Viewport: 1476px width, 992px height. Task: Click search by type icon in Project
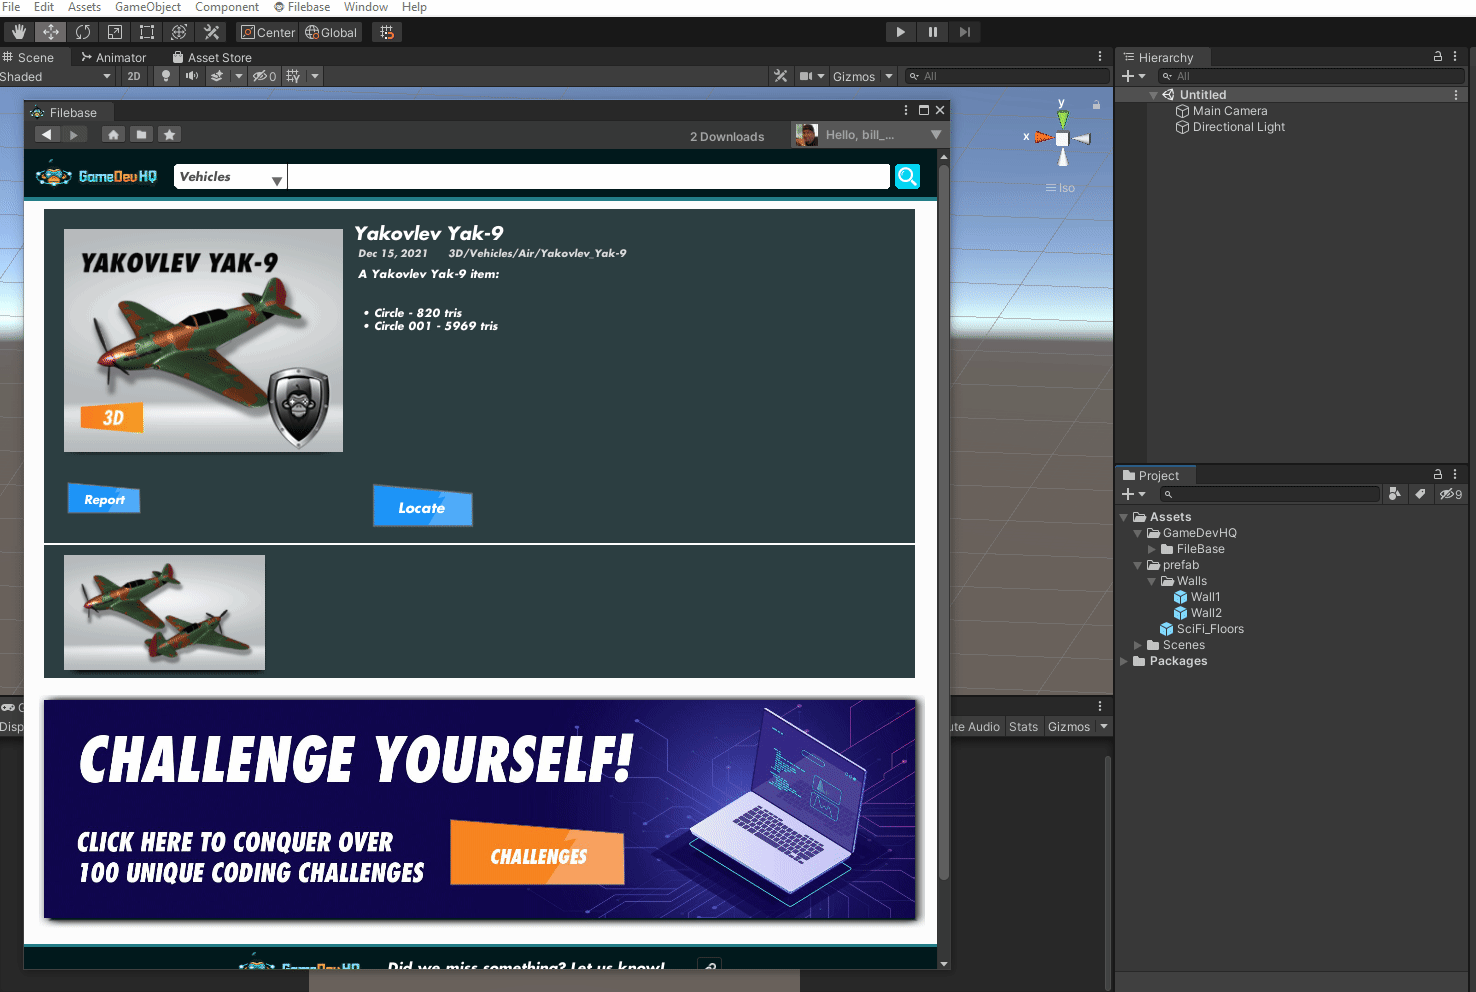(x=1395, y=494)
